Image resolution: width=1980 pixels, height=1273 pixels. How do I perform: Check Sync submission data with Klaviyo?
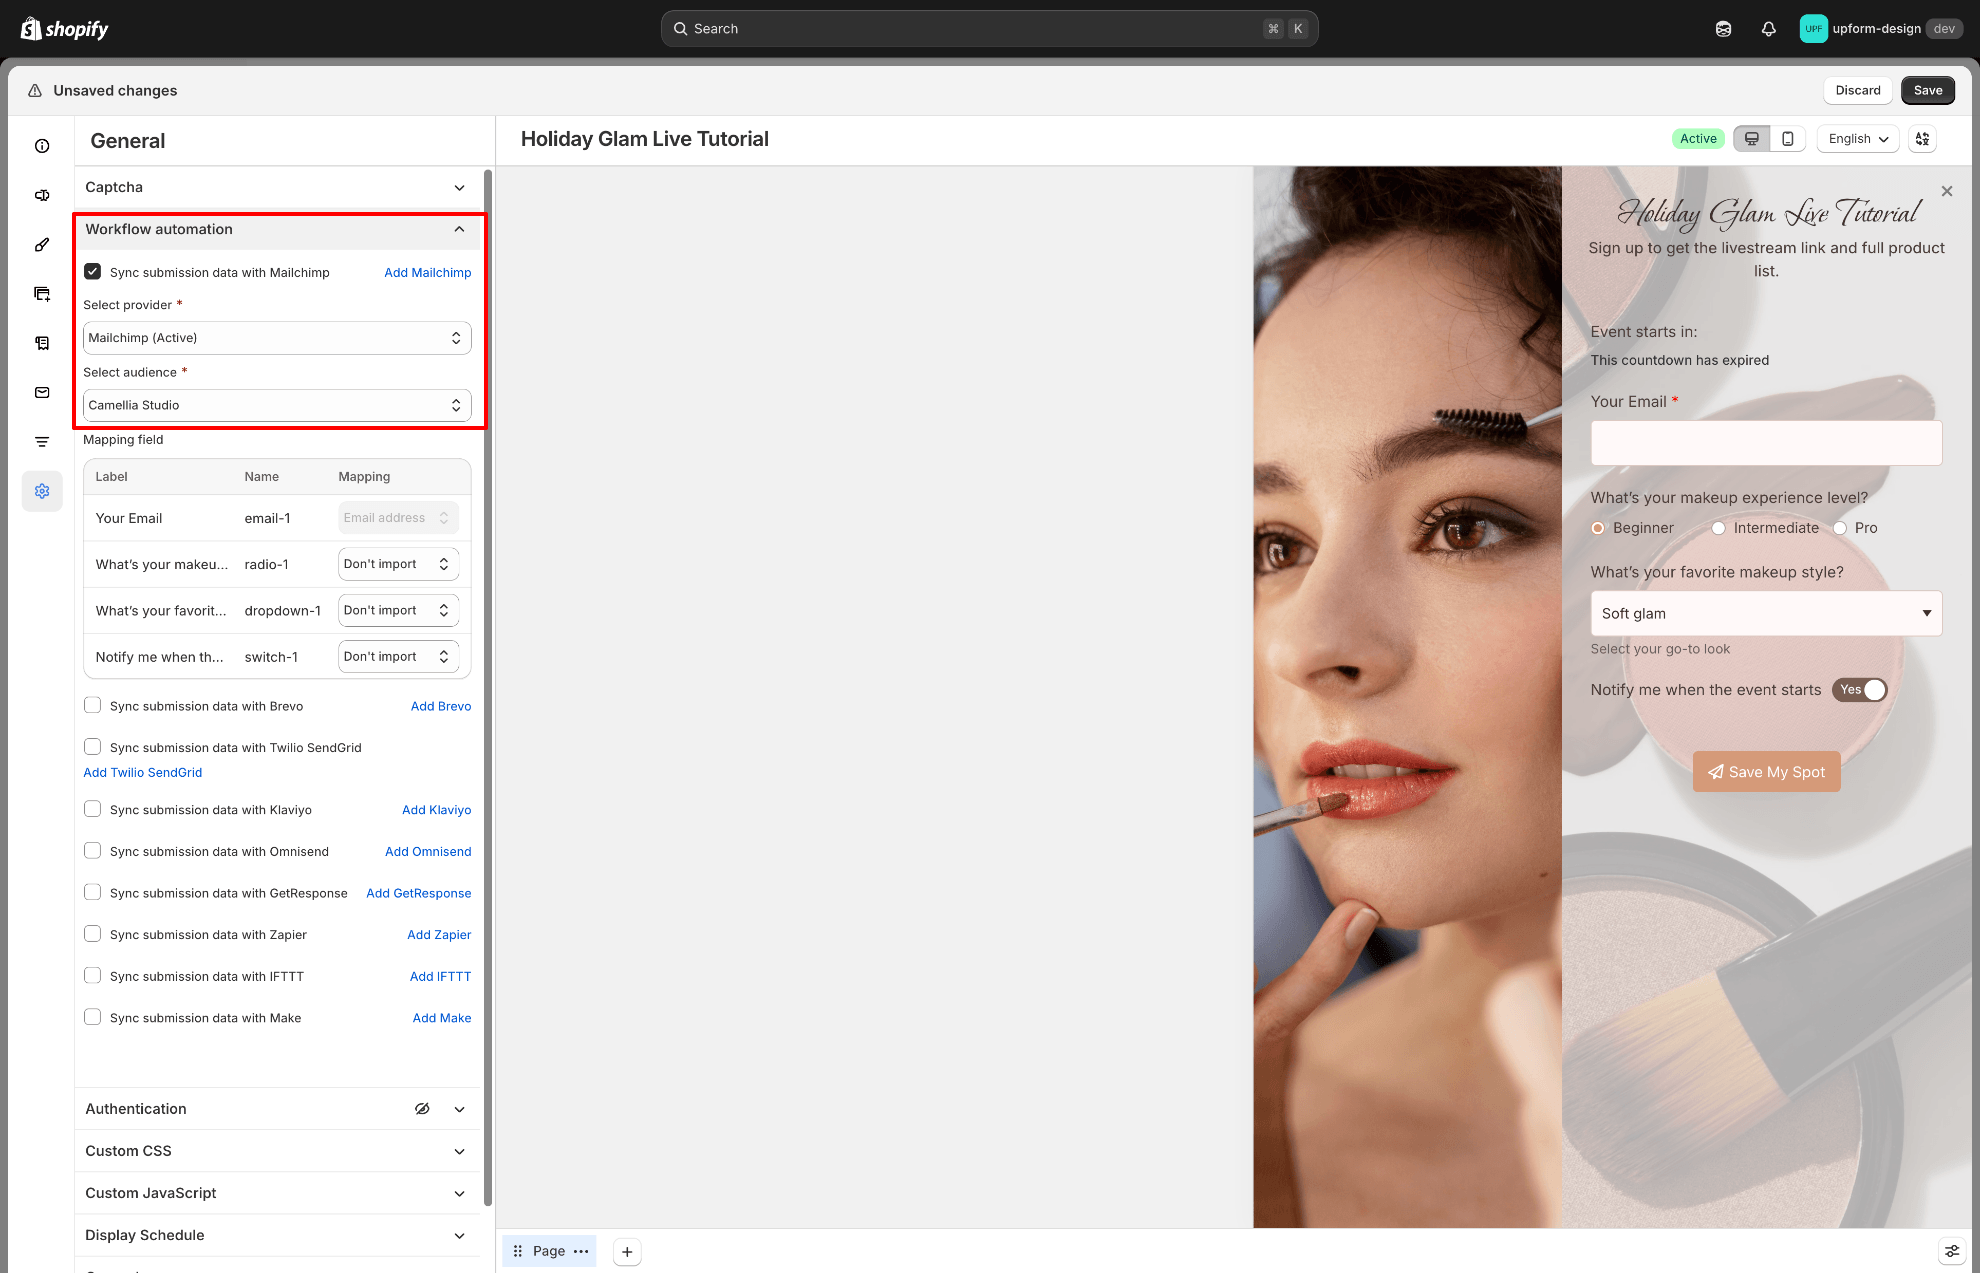(x=93, y=810)
